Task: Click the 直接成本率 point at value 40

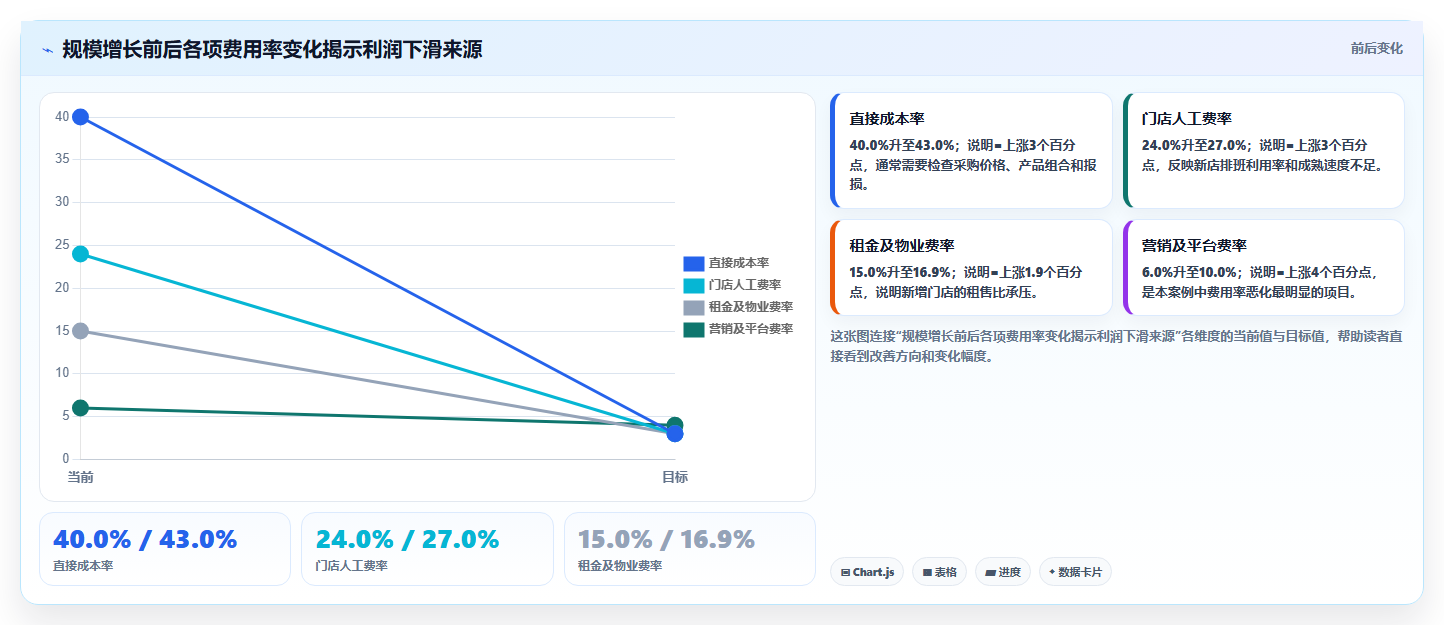Action: click(80, 117)
